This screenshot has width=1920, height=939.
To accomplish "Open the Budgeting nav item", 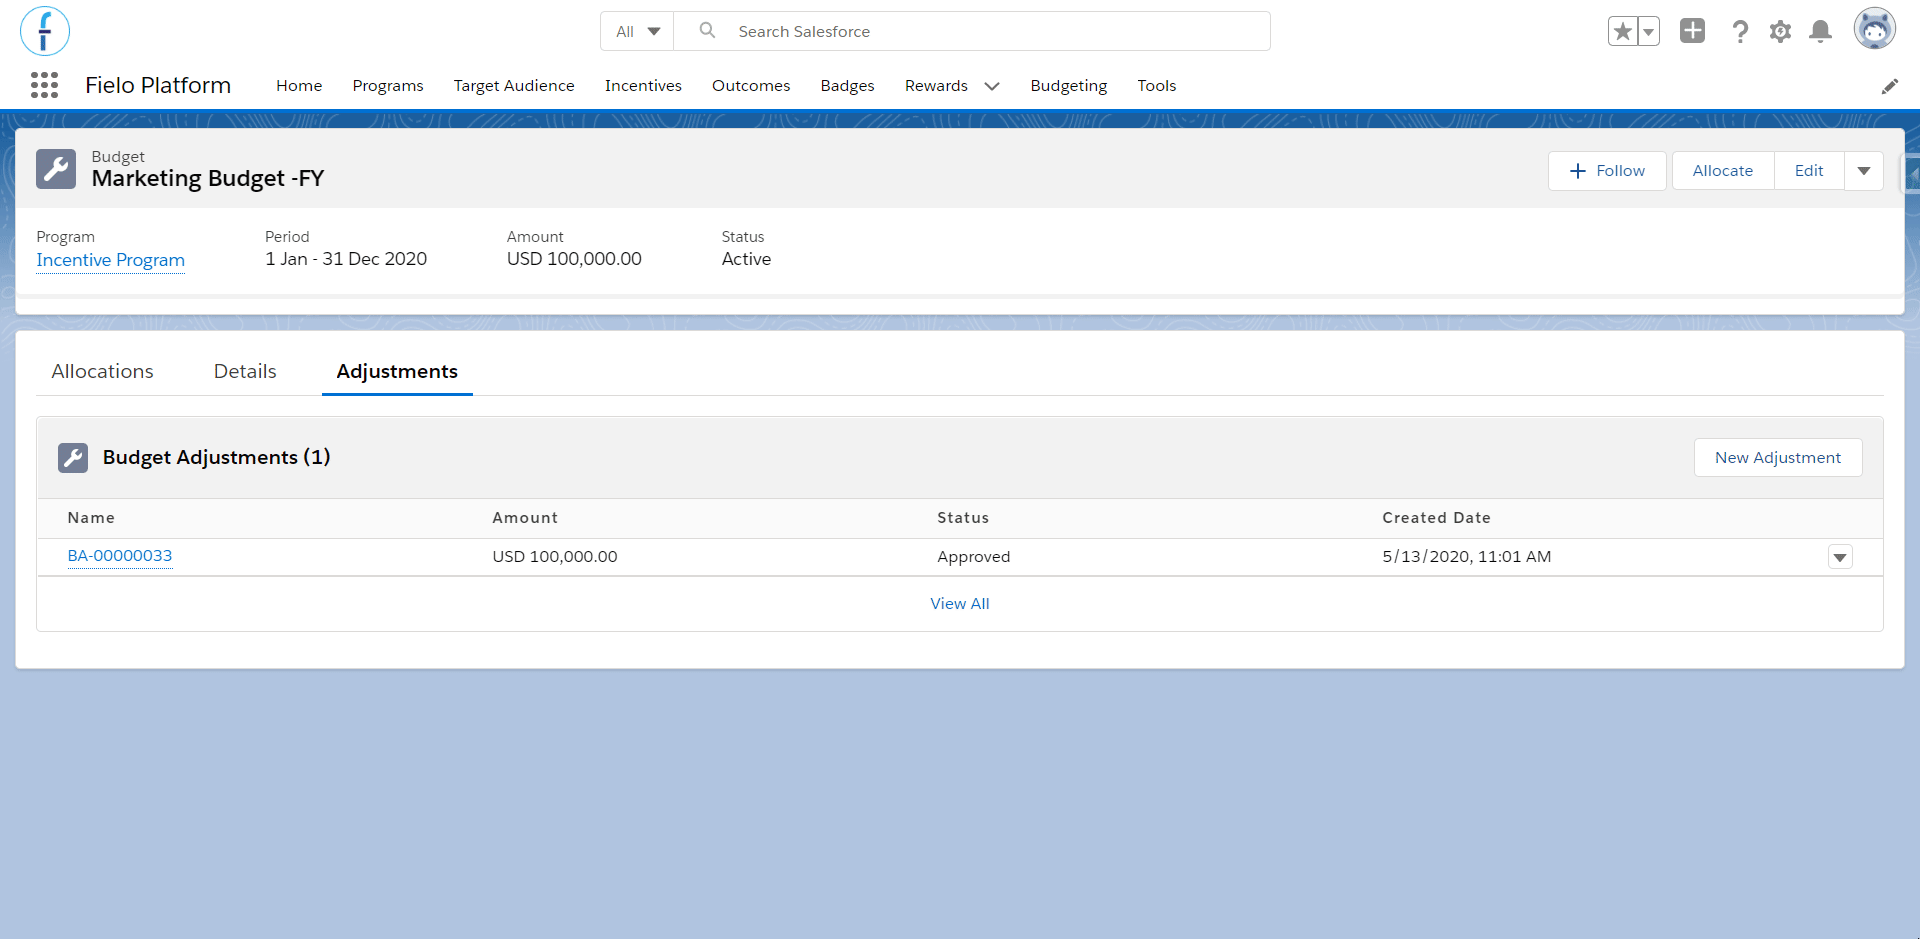I will [1069, 86].
